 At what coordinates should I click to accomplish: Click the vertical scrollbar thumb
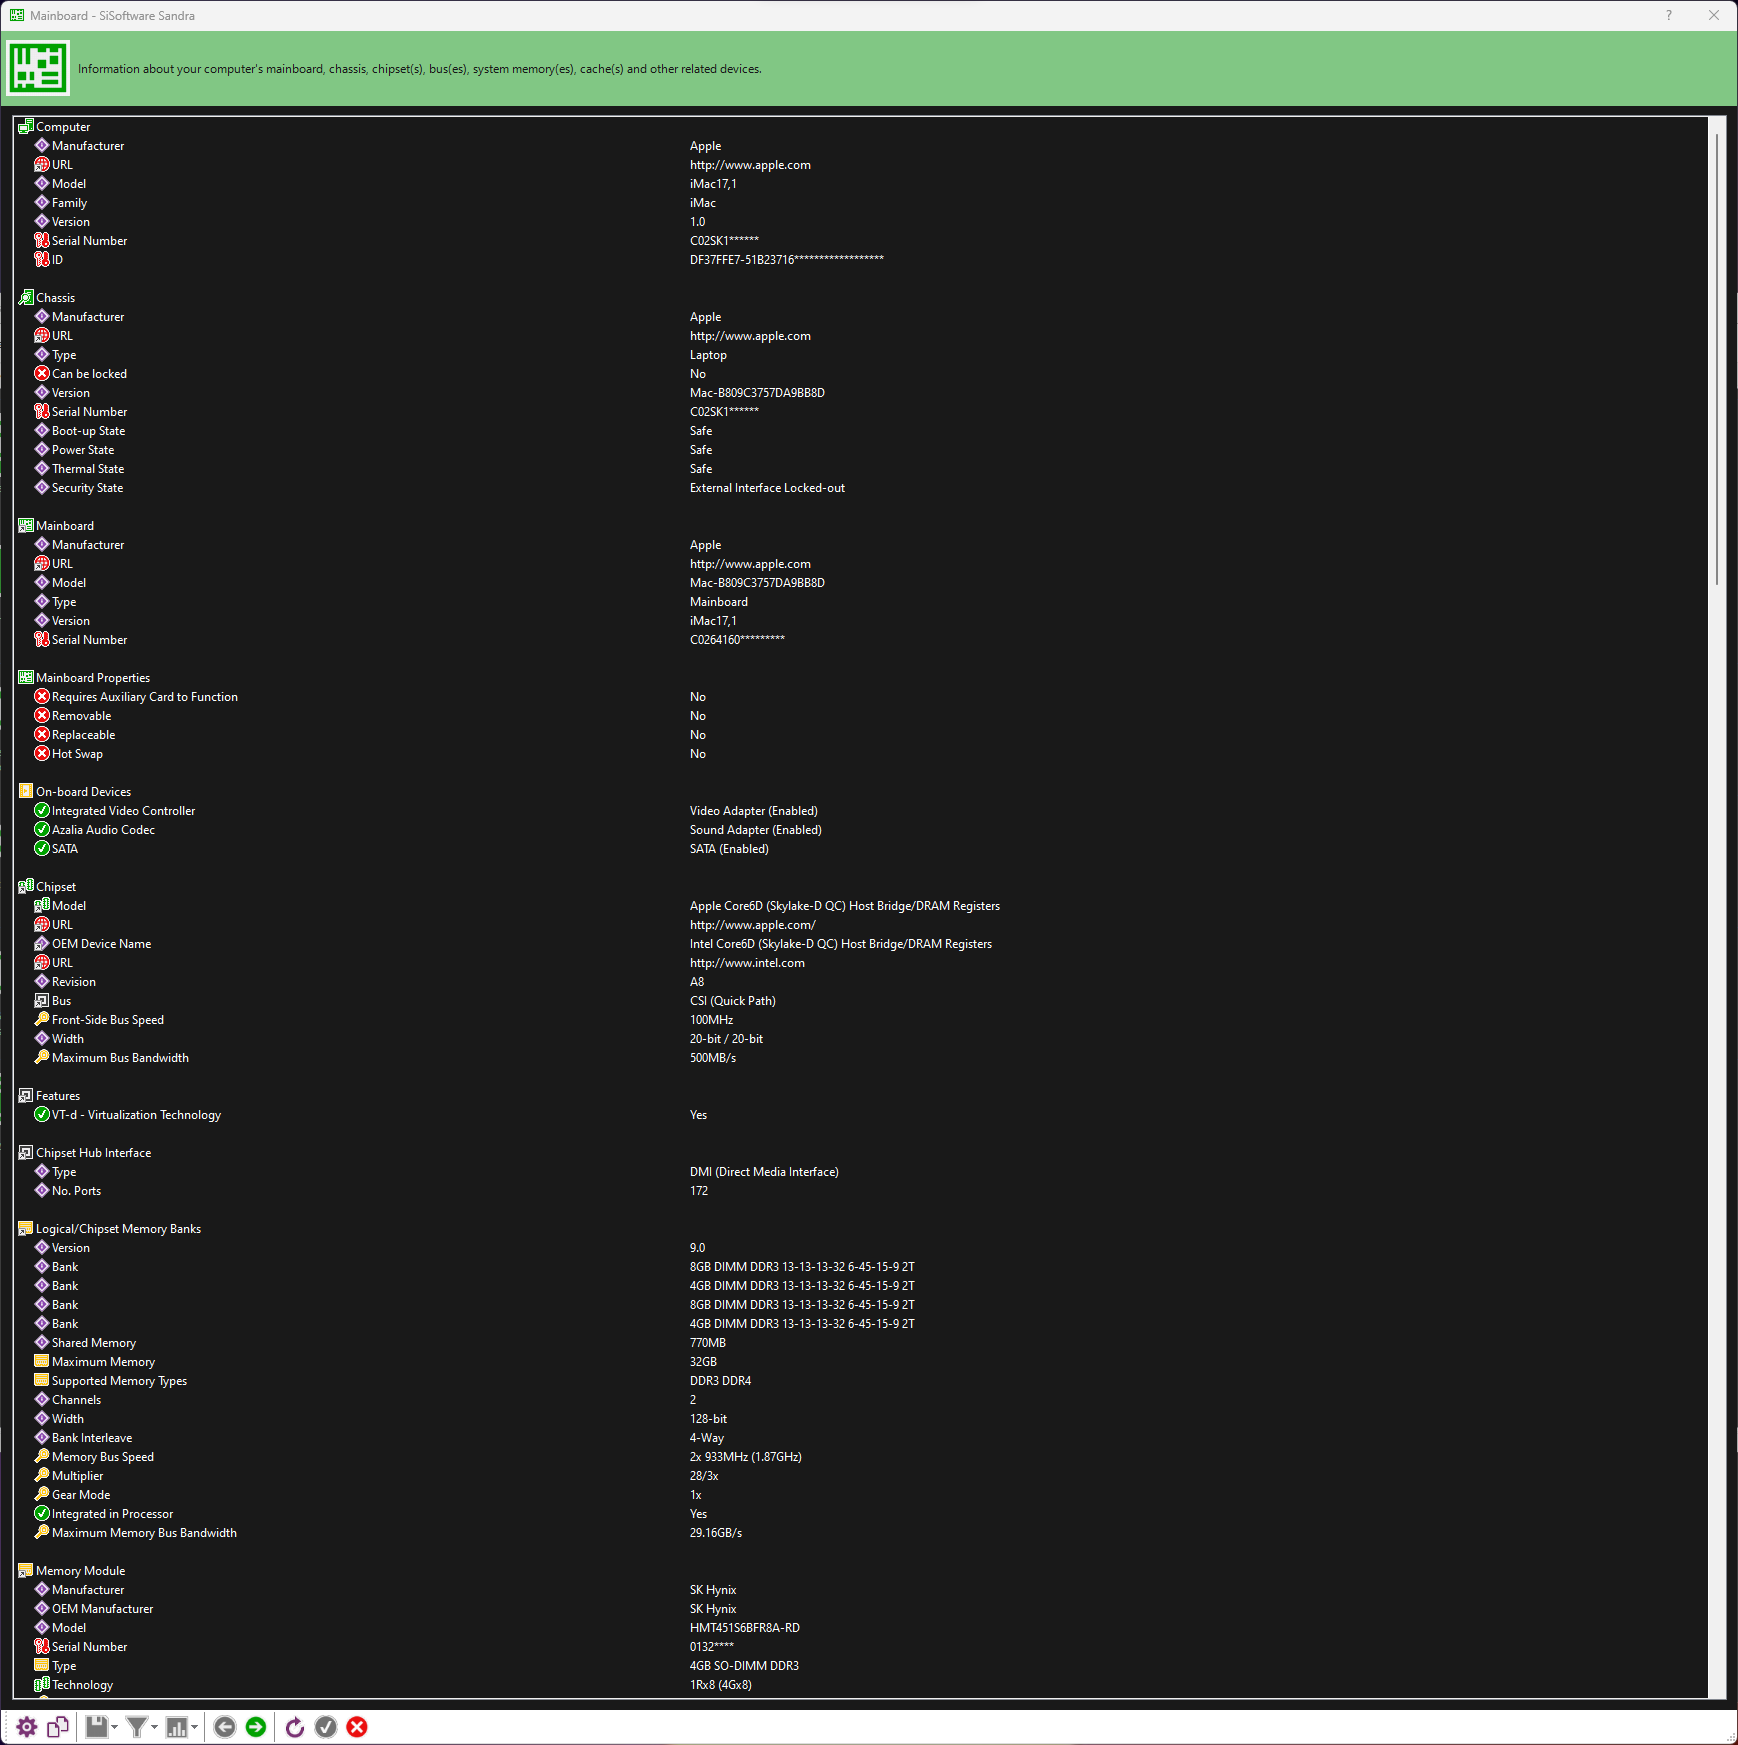coord(1717,358)
